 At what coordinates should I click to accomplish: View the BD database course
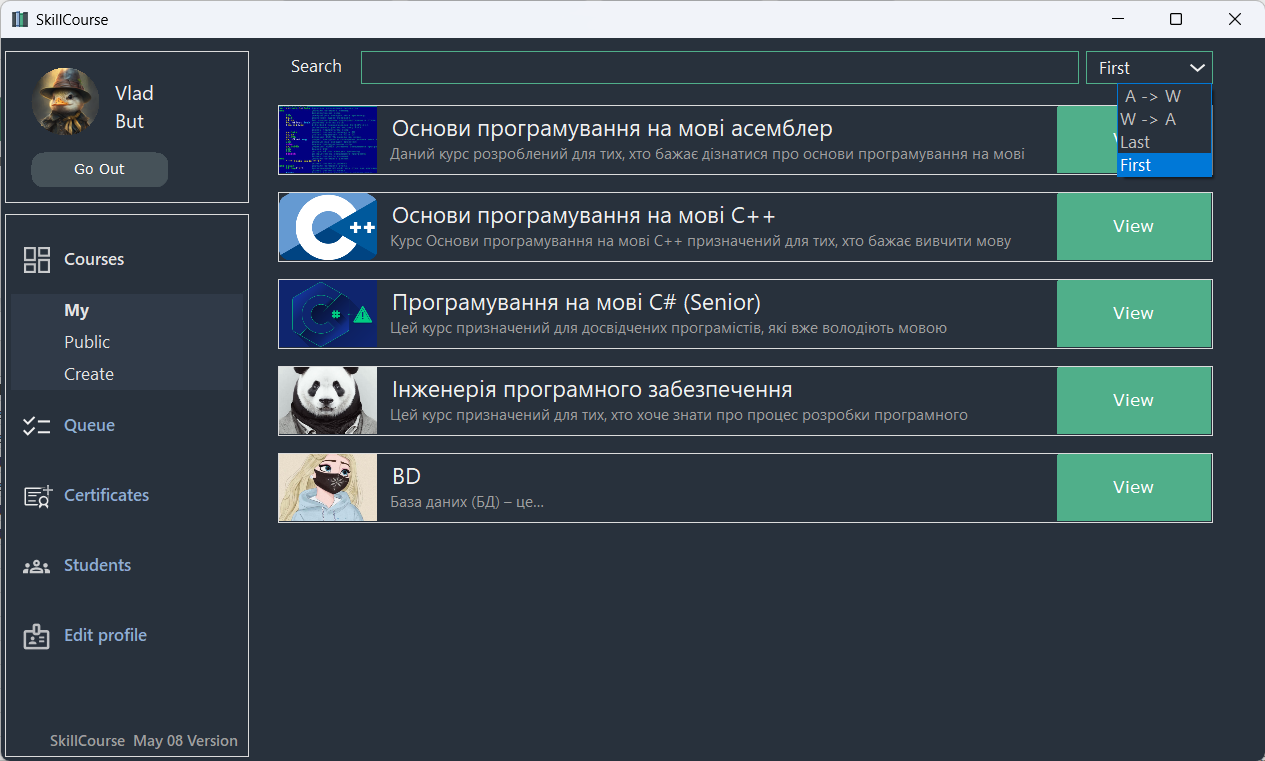pyautogui.click(x=1133, y=487)
